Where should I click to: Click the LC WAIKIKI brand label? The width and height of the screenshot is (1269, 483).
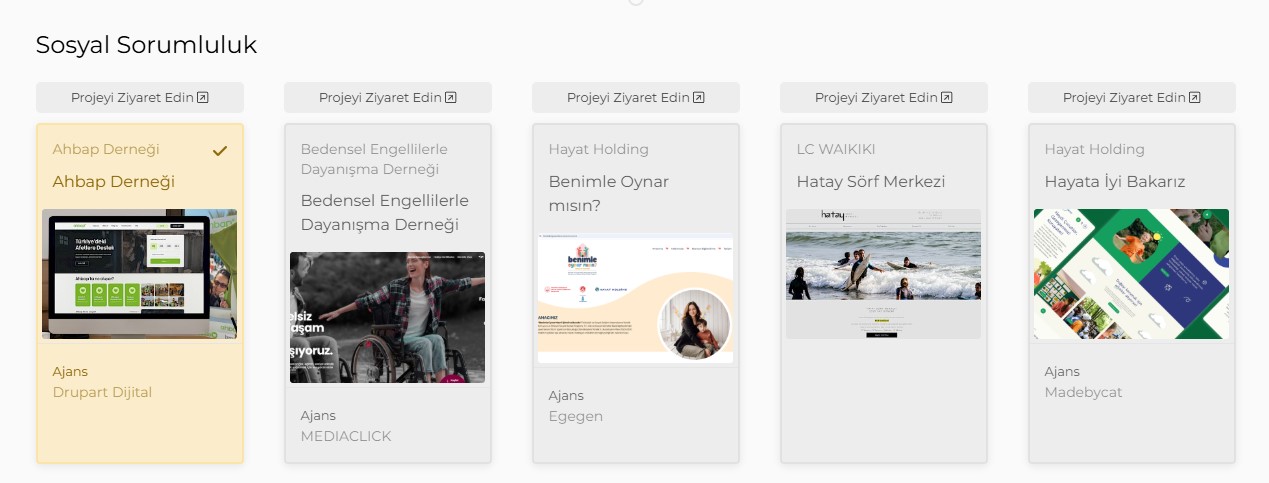point(836,149)
